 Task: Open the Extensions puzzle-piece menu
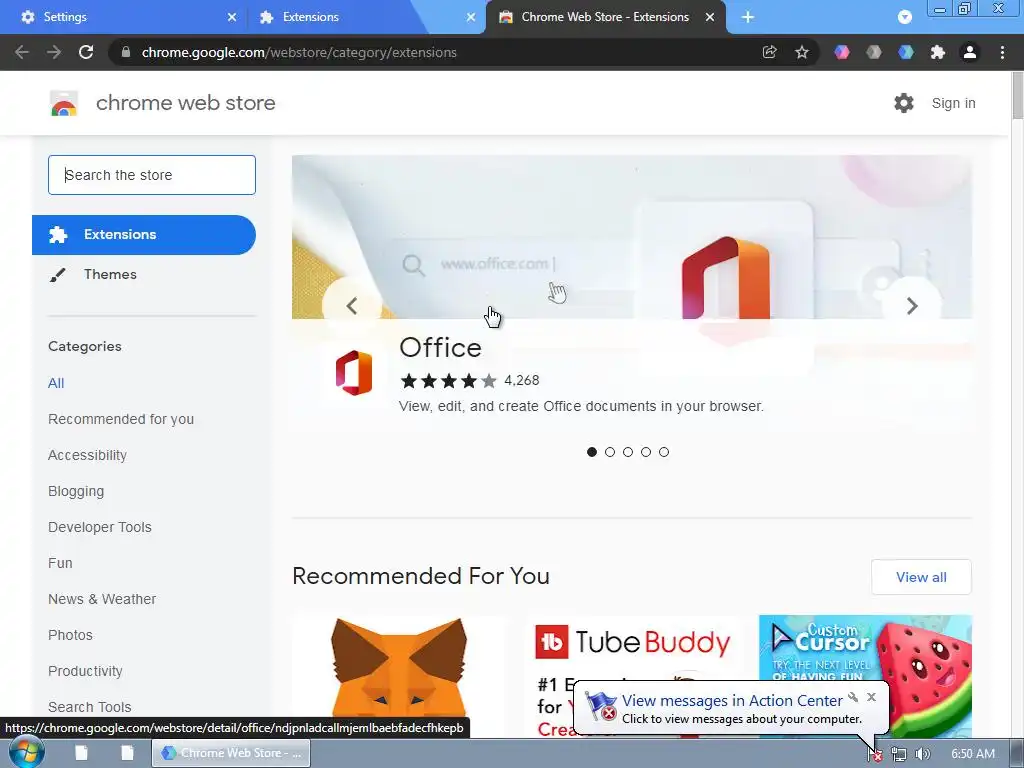[x=938, y=52]
